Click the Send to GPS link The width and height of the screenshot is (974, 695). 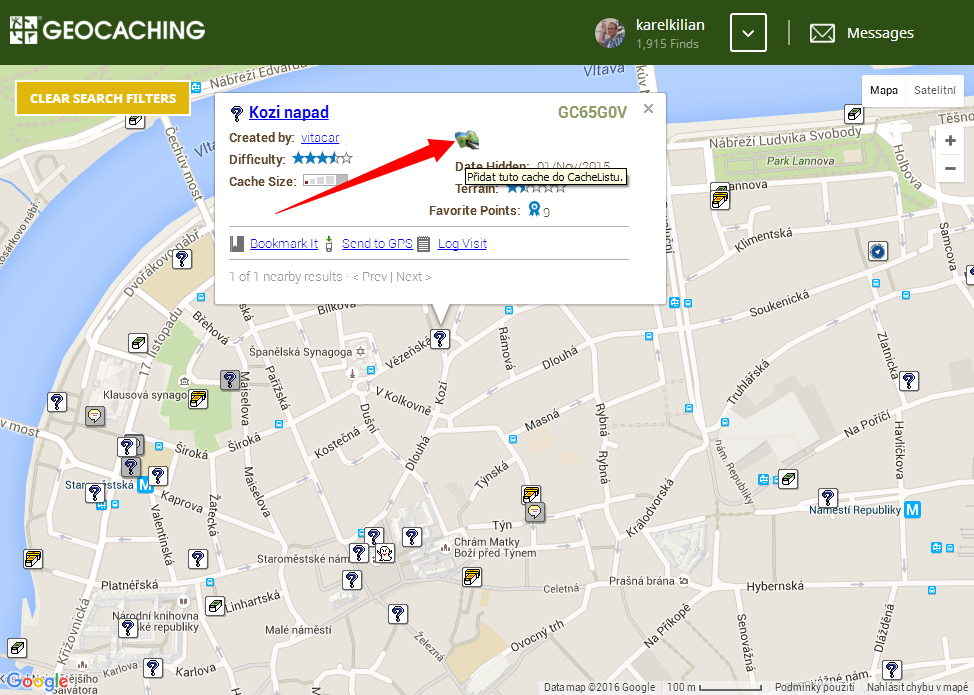pos(377,243)
